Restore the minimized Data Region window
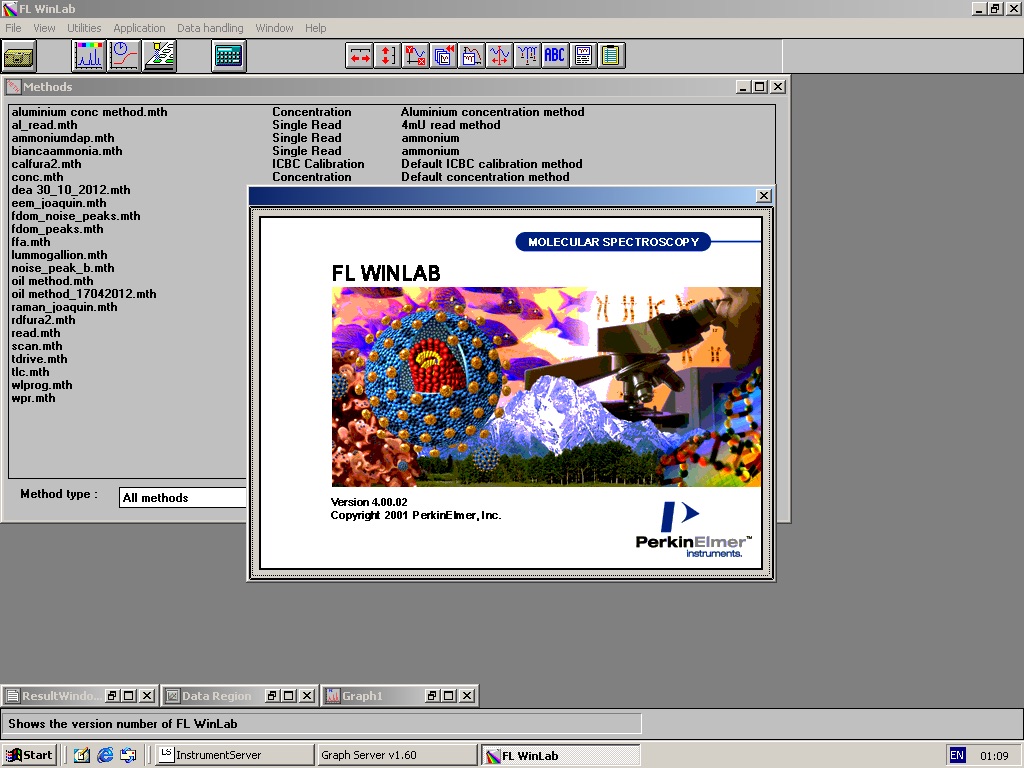The height and width of the screenshot is (768, 1024). [272, 696]
